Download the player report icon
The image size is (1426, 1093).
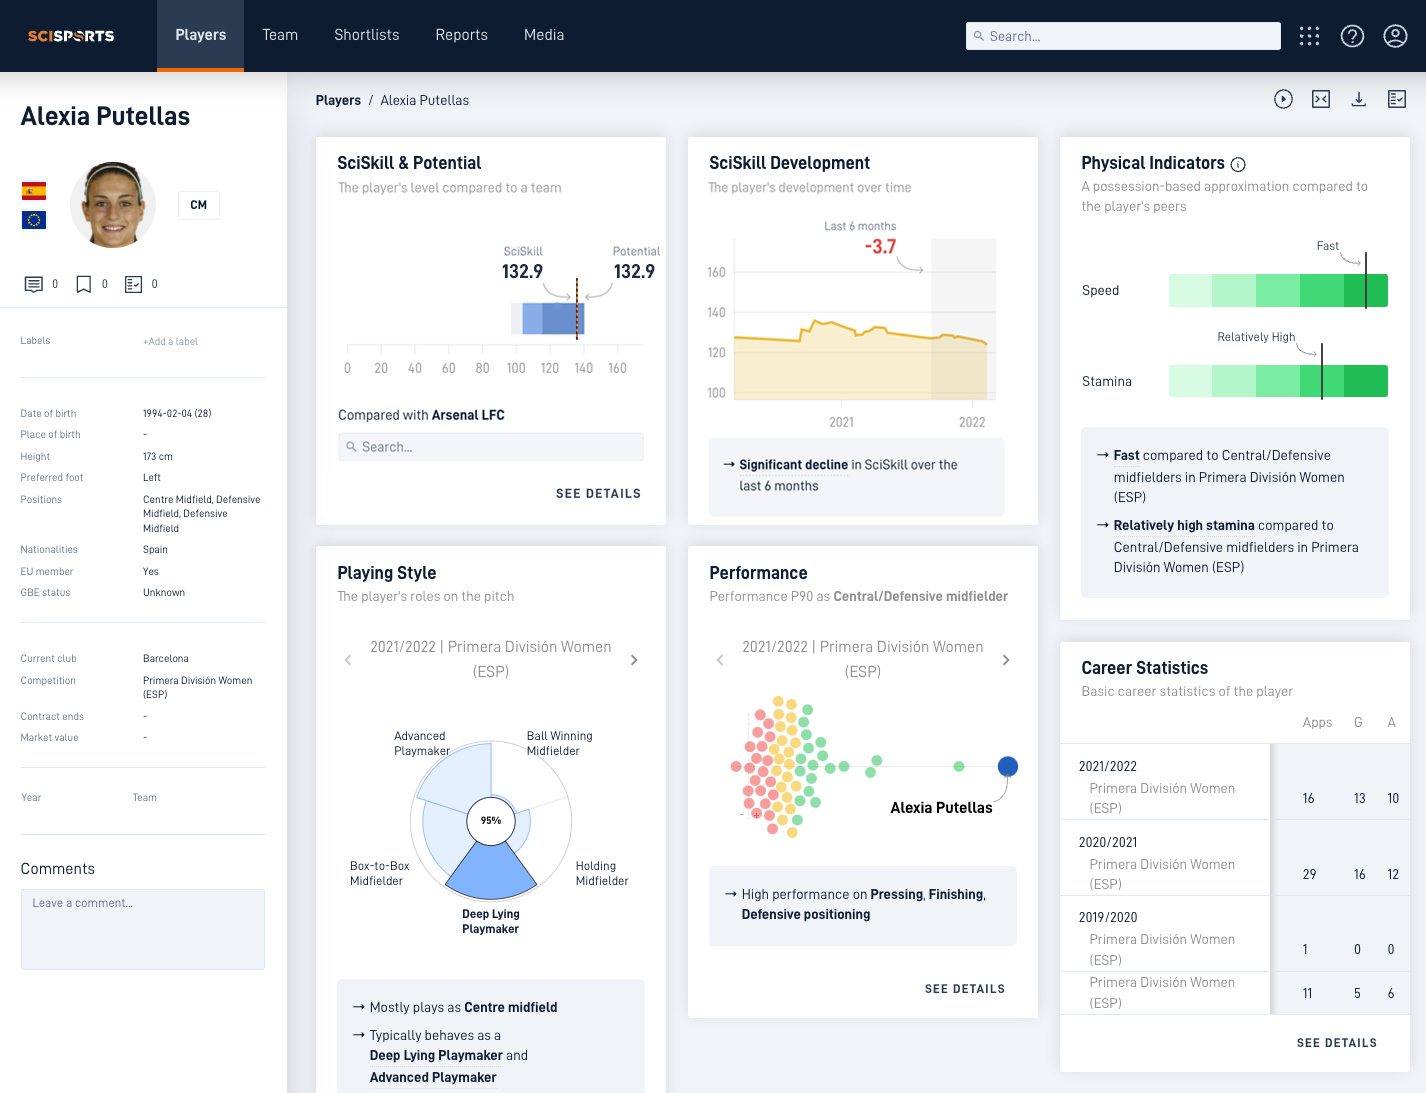click(x=1359, y=99)
